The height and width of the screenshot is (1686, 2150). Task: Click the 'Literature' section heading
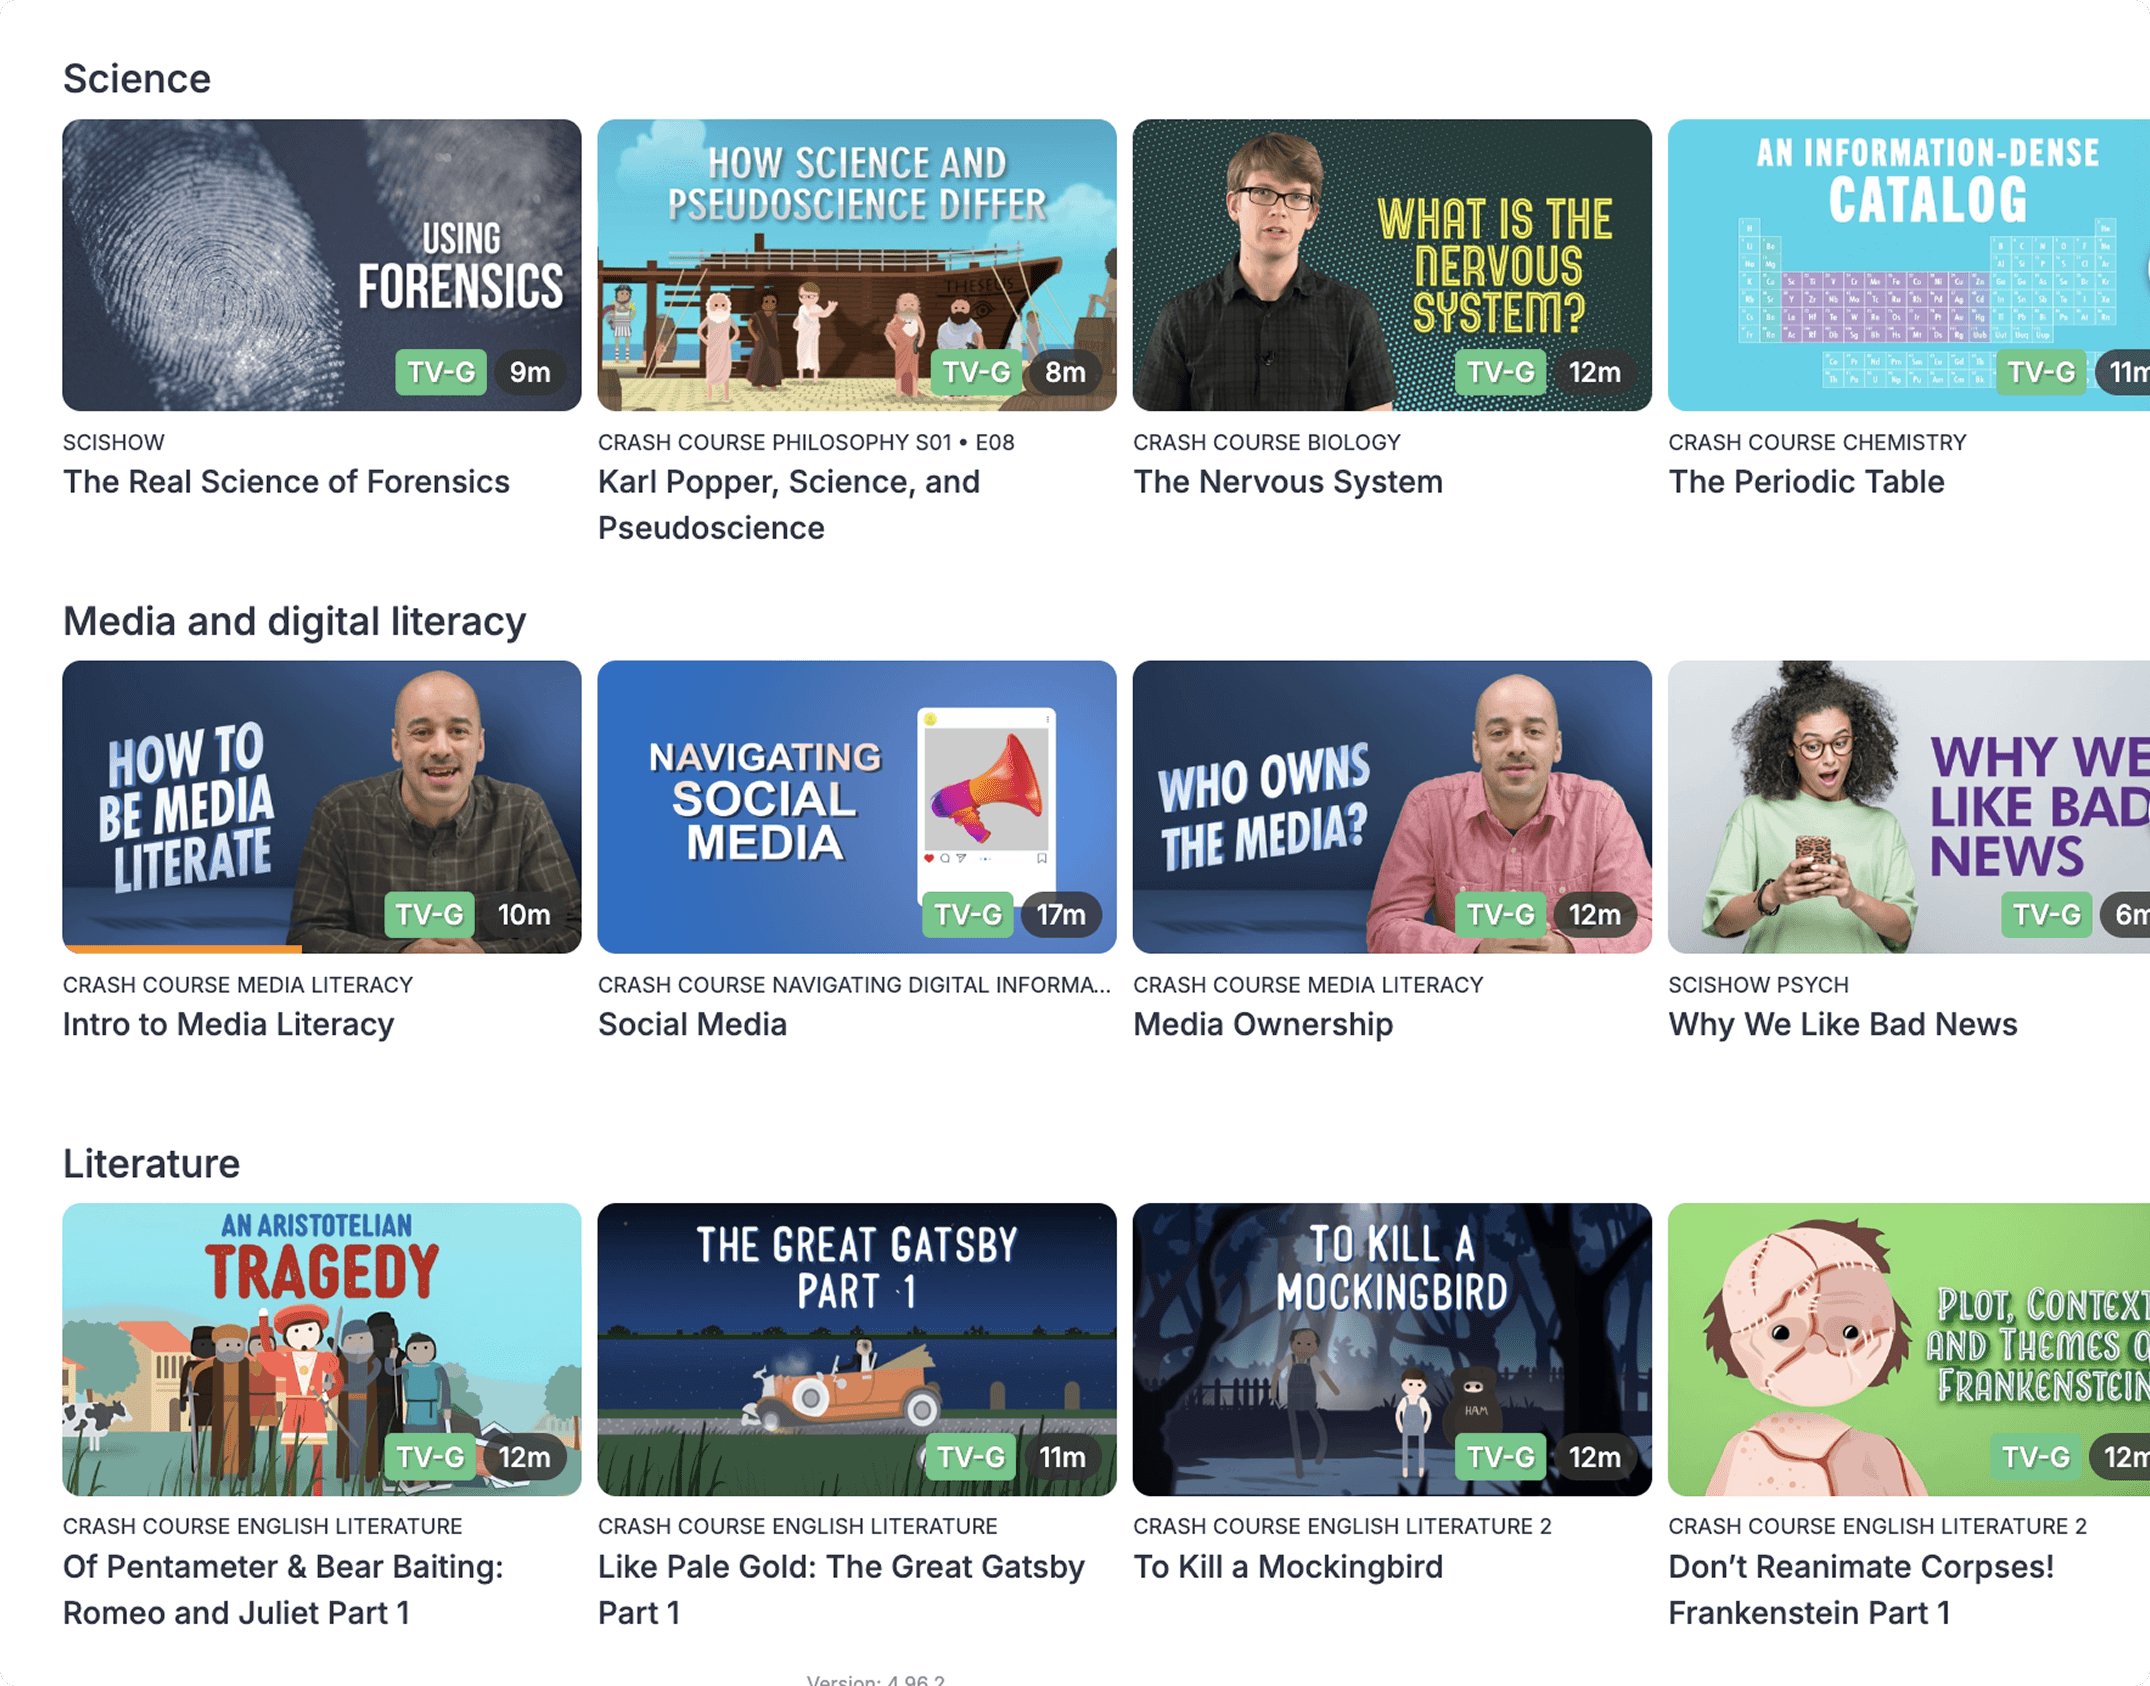[151, 1163]
